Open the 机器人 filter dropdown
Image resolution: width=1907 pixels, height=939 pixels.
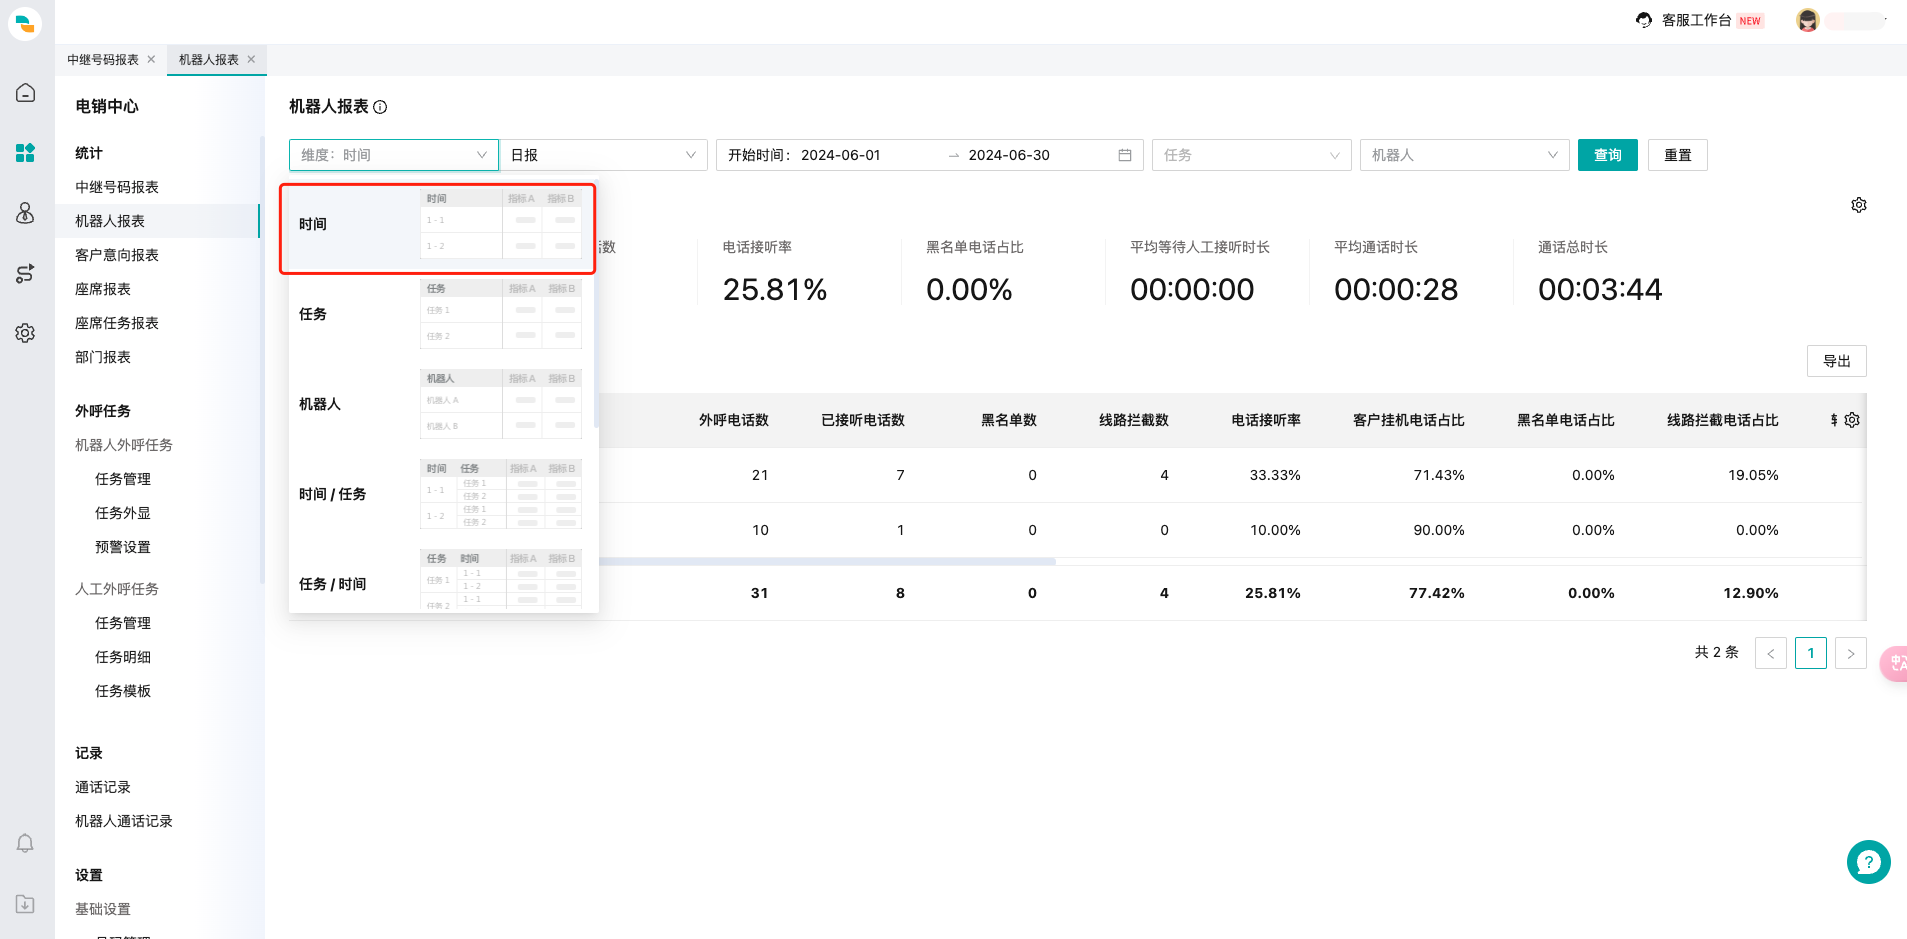[x=1464, y=155]
